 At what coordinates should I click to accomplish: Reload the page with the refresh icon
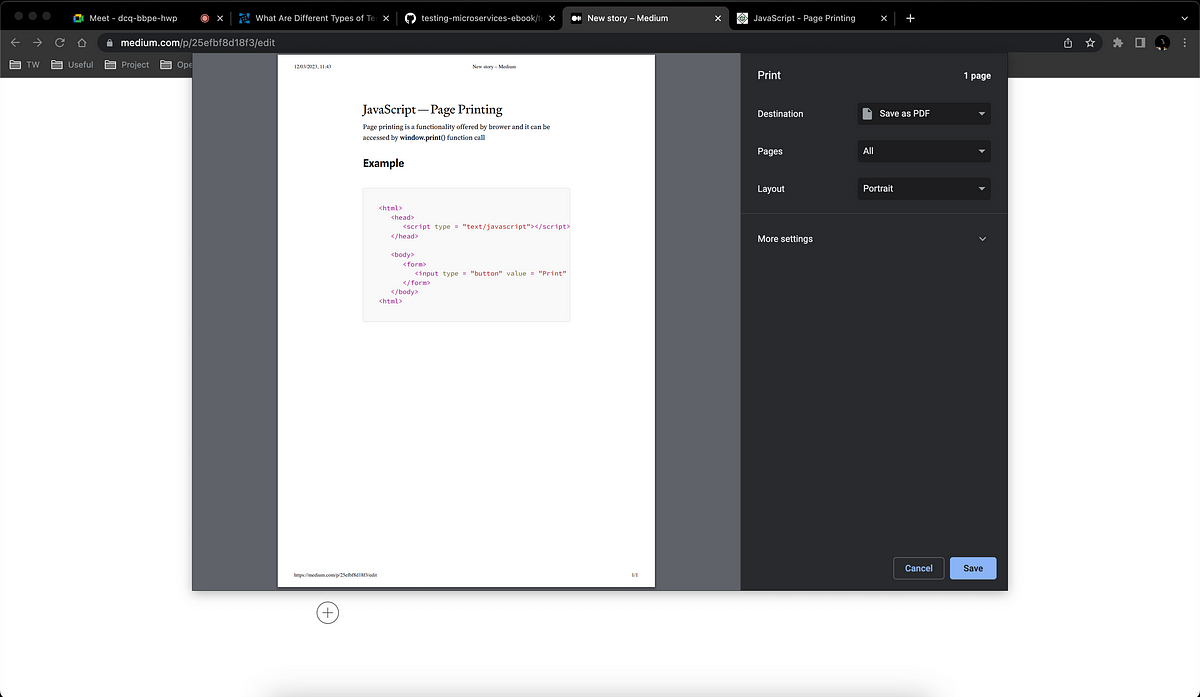(x=60, y=43)
